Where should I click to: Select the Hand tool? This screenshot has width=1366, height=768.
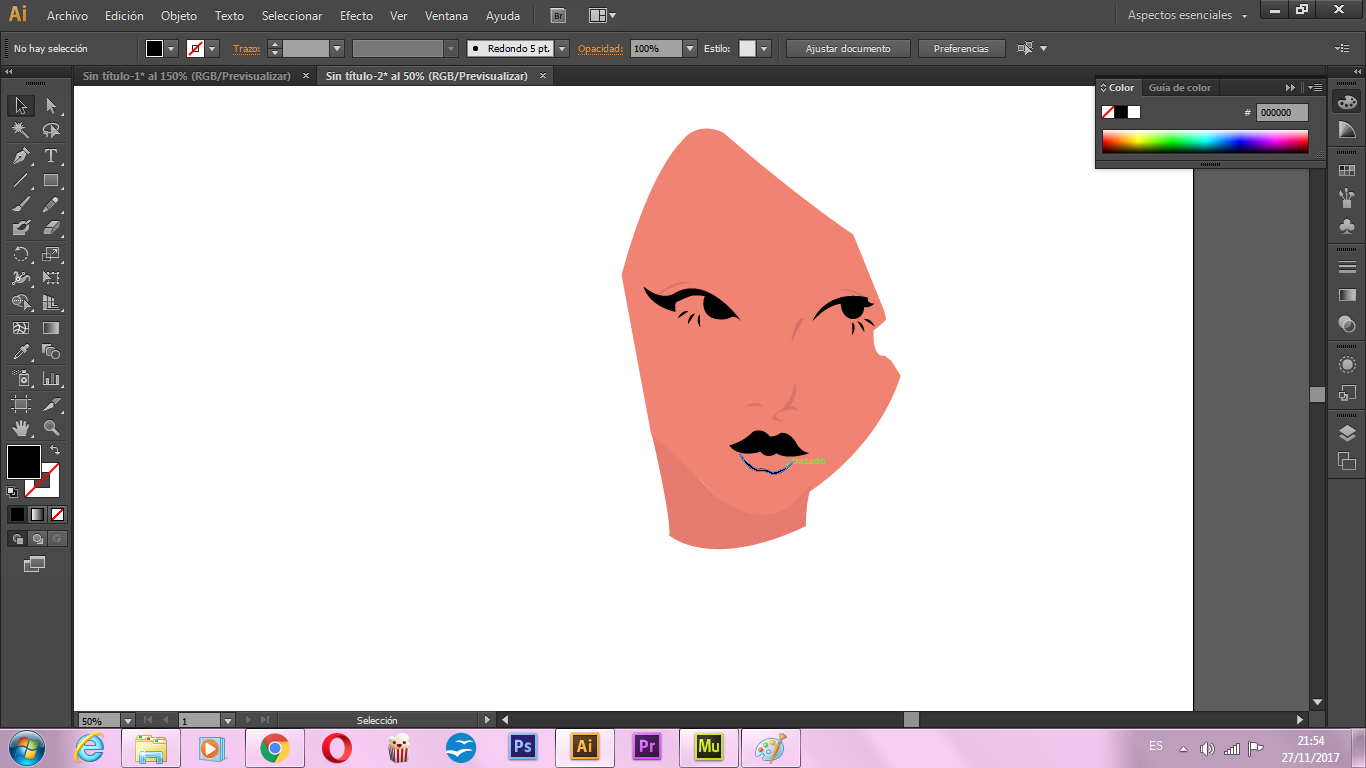[20, 428]
